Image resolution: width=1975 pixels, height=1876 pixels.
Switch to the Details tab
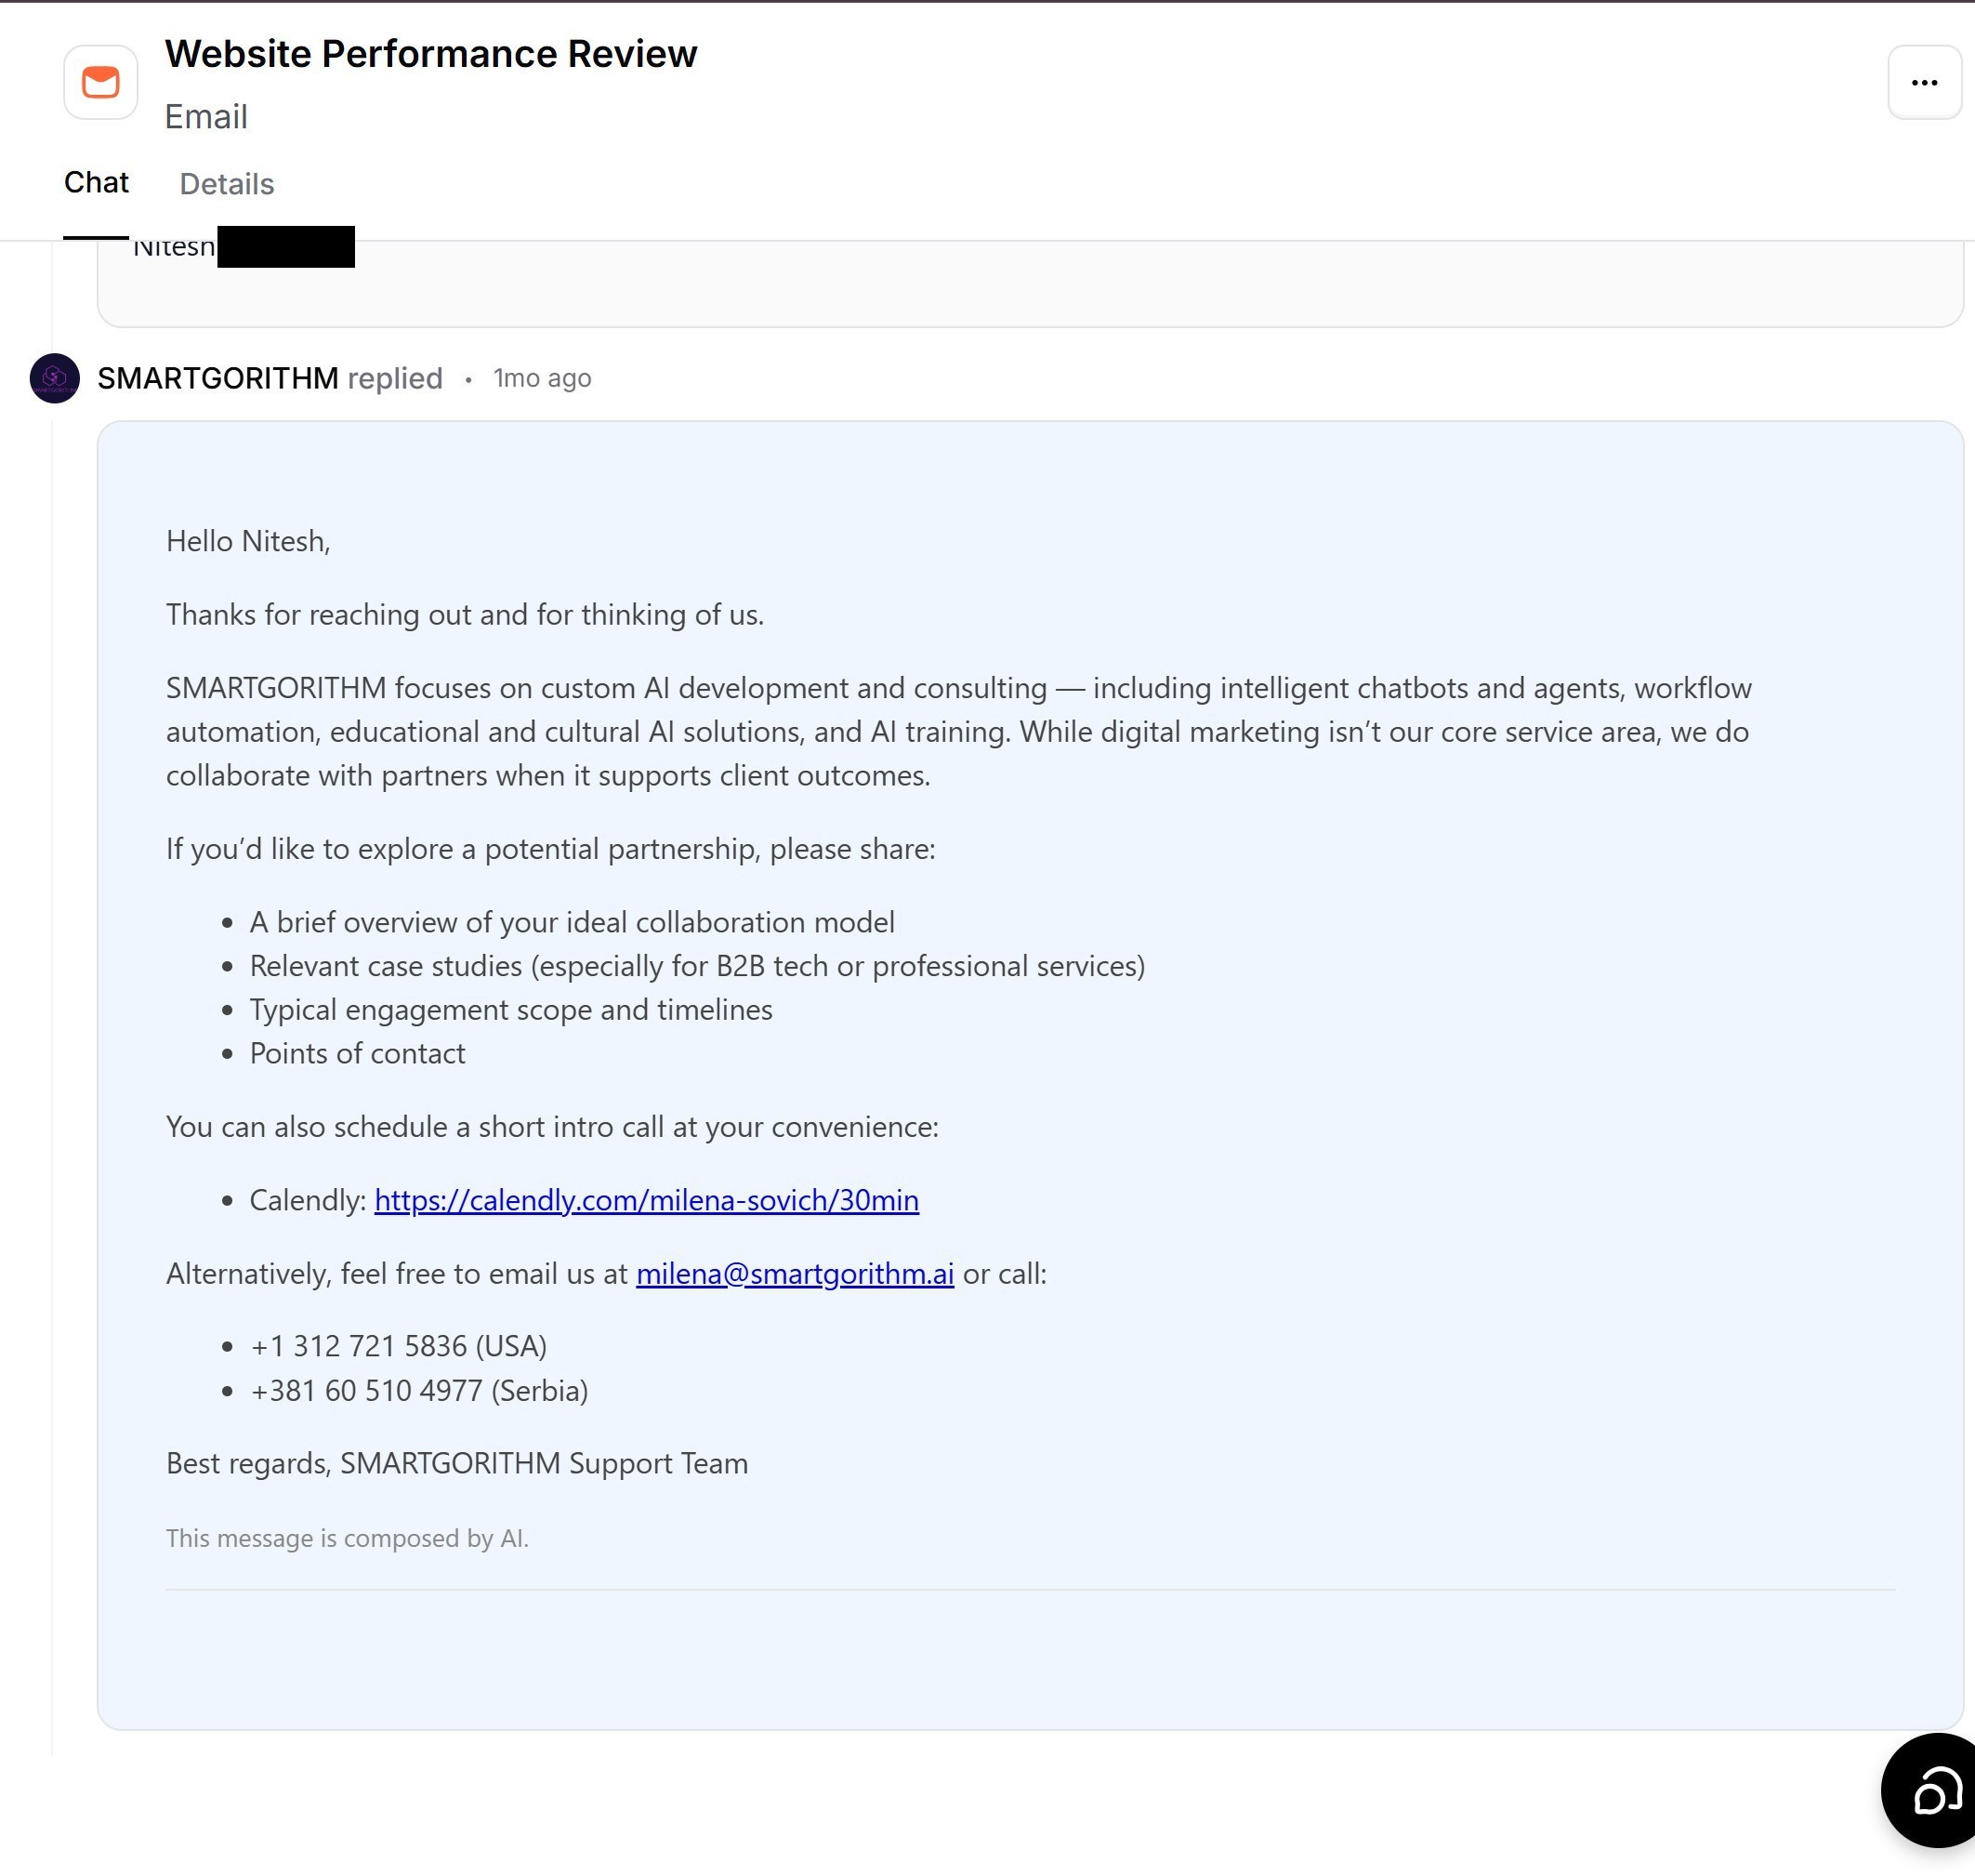pyautogui.click(x=227, y=184)
